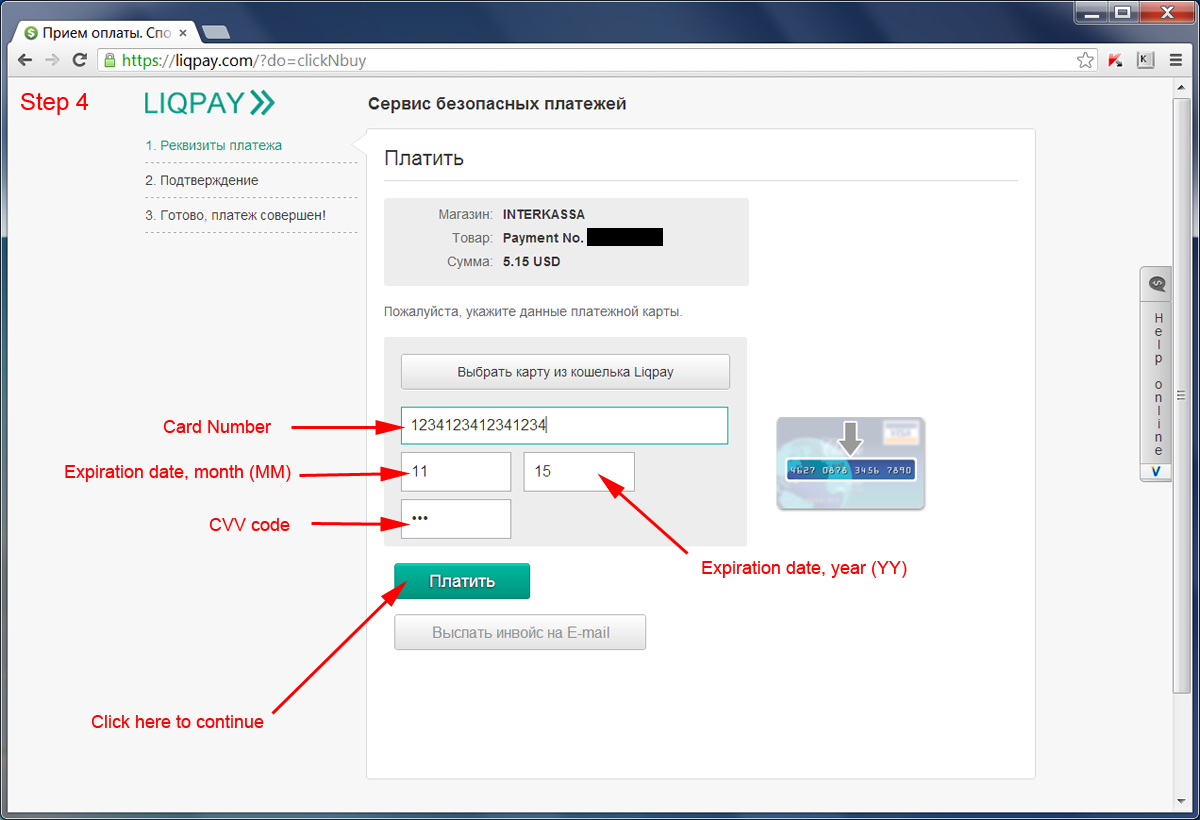This screenshot has width=1200, height=820.
Task: Click the CVV code field
Action: pos(456,518)
